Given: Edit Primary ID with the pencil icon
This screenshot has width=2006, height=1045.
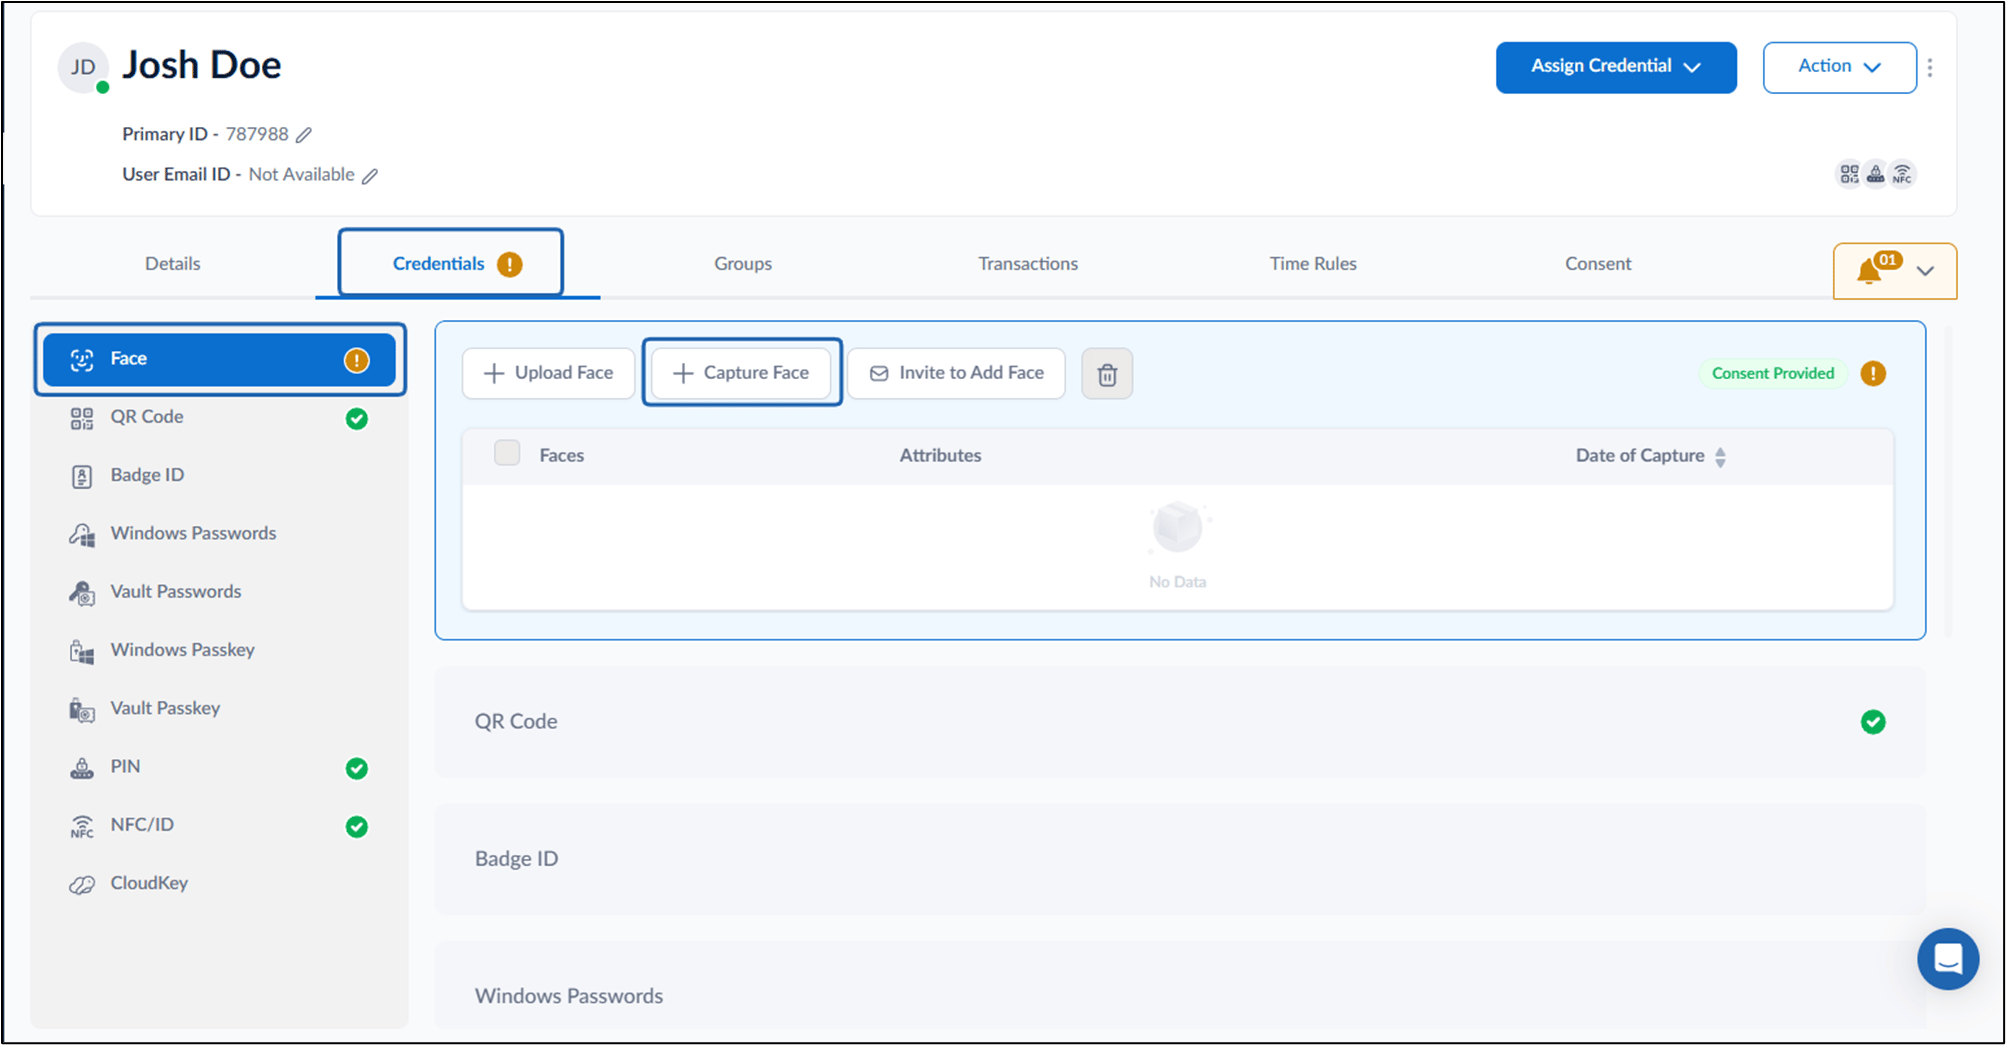Looking at the screenshot, I should click(304, 135).
